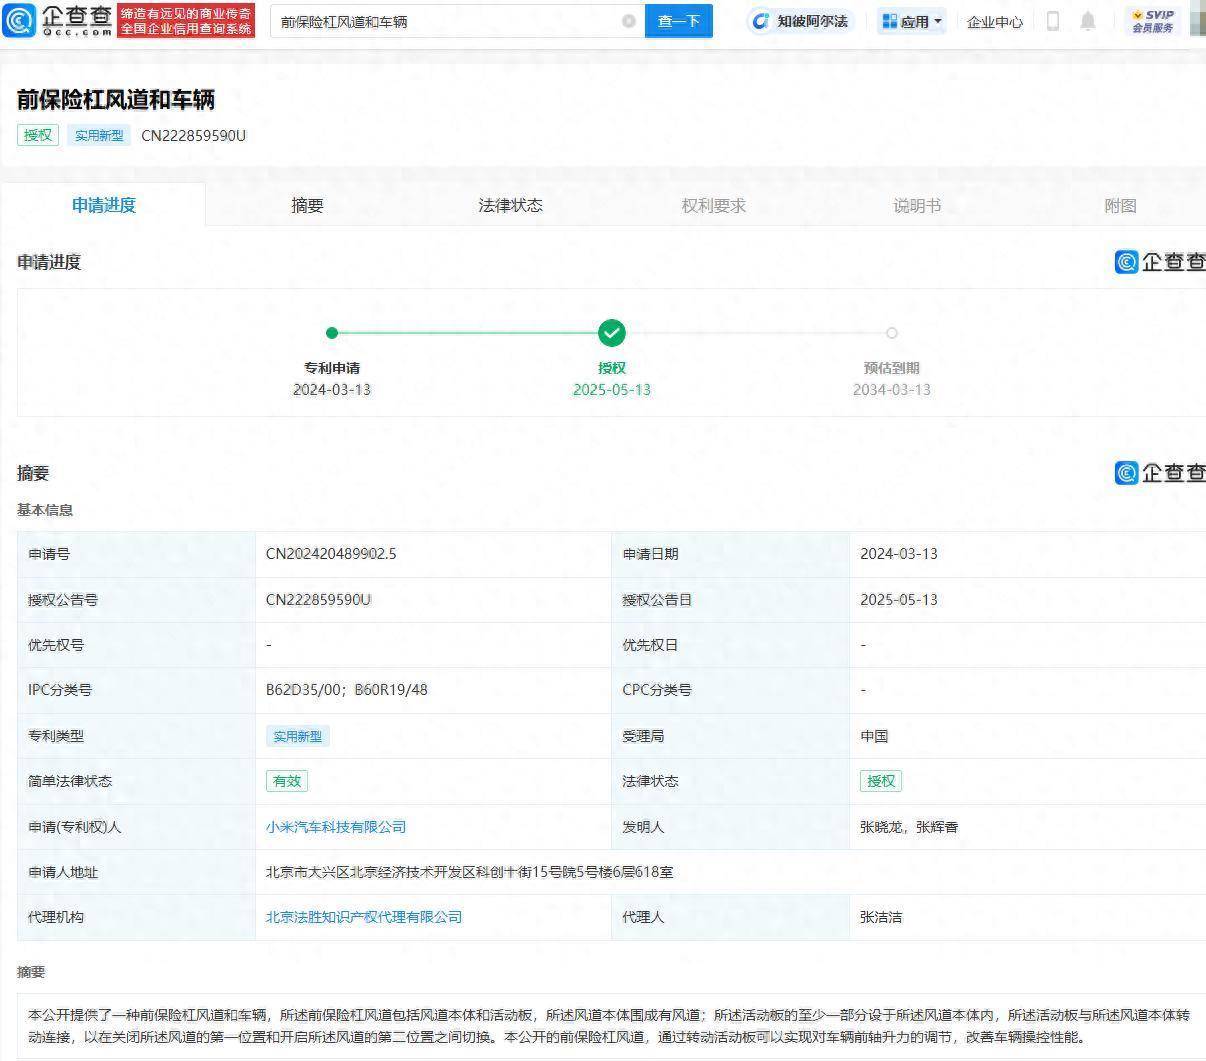Viewport: 1206px width, 1061px height.
Task: Open the notification bell icon
Action: (1089, 21)
